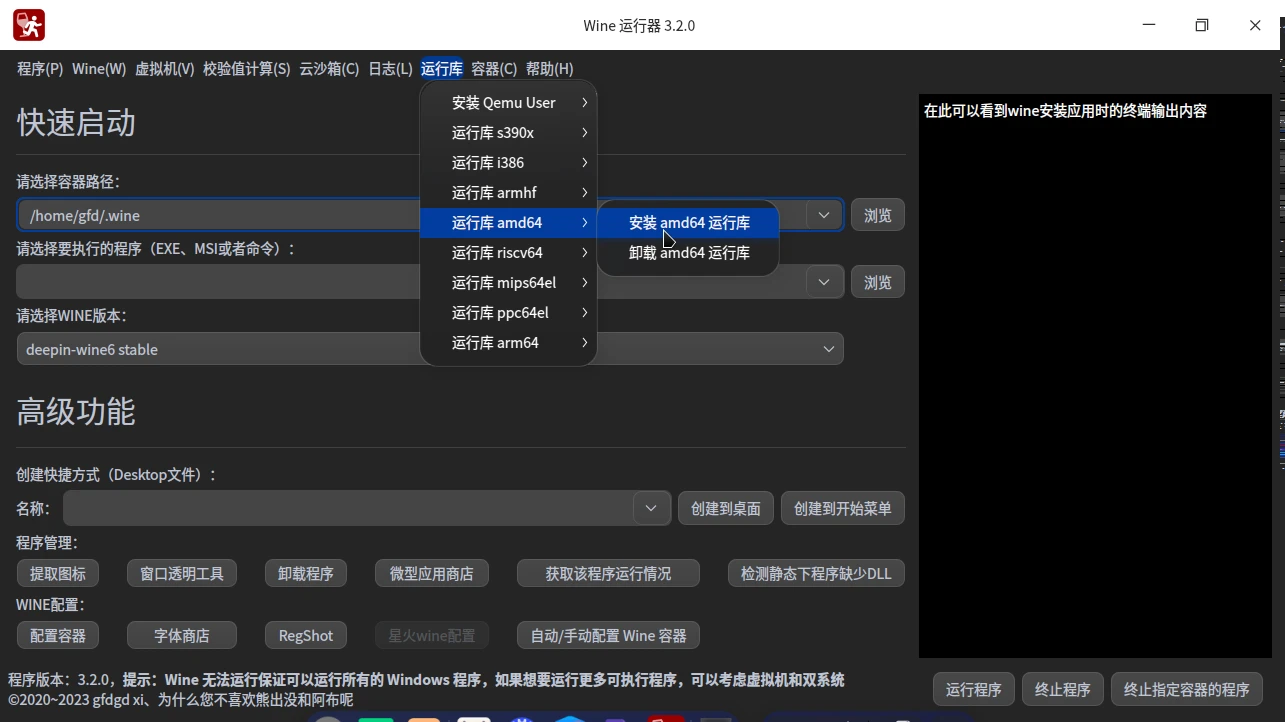This screenshot has height=722, width=1285.
Task: Click the 创建到桌面 button
Action: pyautogui.click(x=726, y=508)
